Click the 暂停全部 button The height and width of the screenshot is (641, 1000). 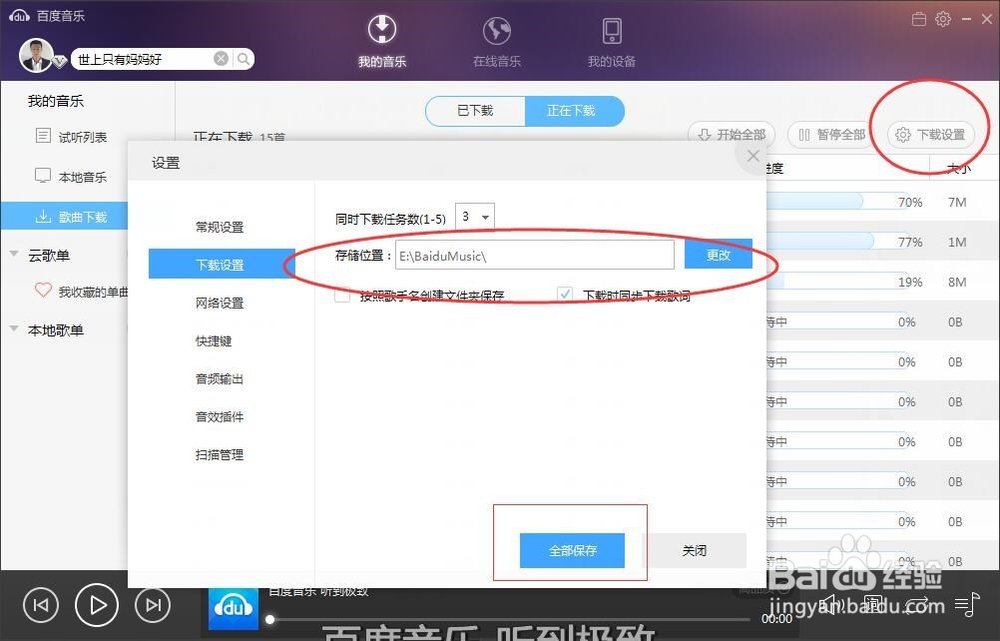[x=831, y=135]
